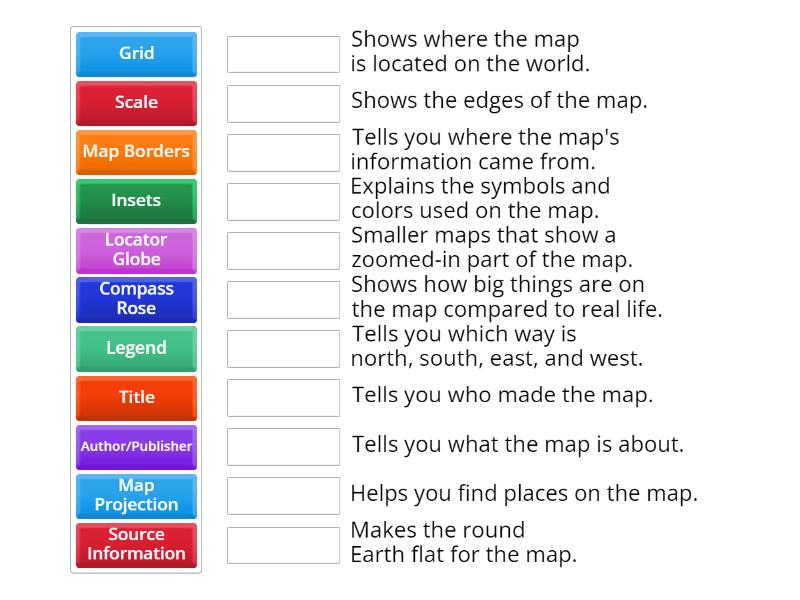Select the red Scale tile
The image size is (800, 600).
click(136, 103)
